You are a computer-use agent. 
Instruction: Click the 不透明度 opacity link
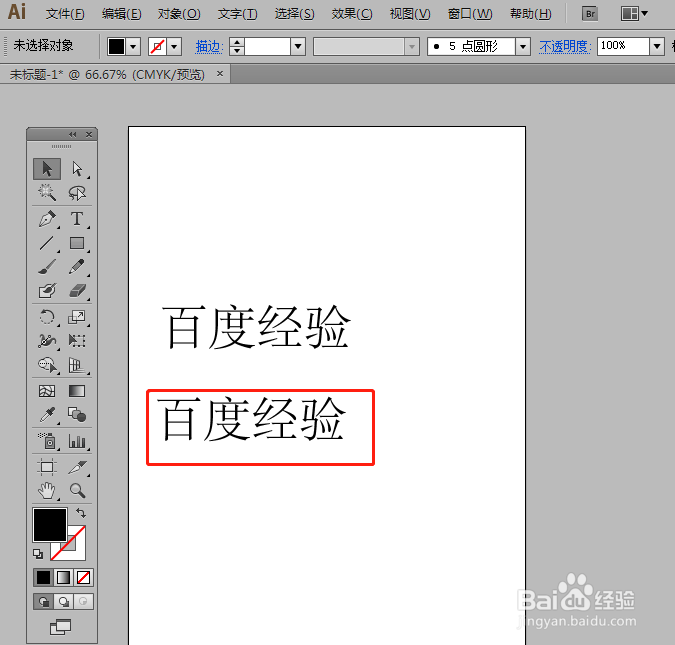tap(565, 47)
